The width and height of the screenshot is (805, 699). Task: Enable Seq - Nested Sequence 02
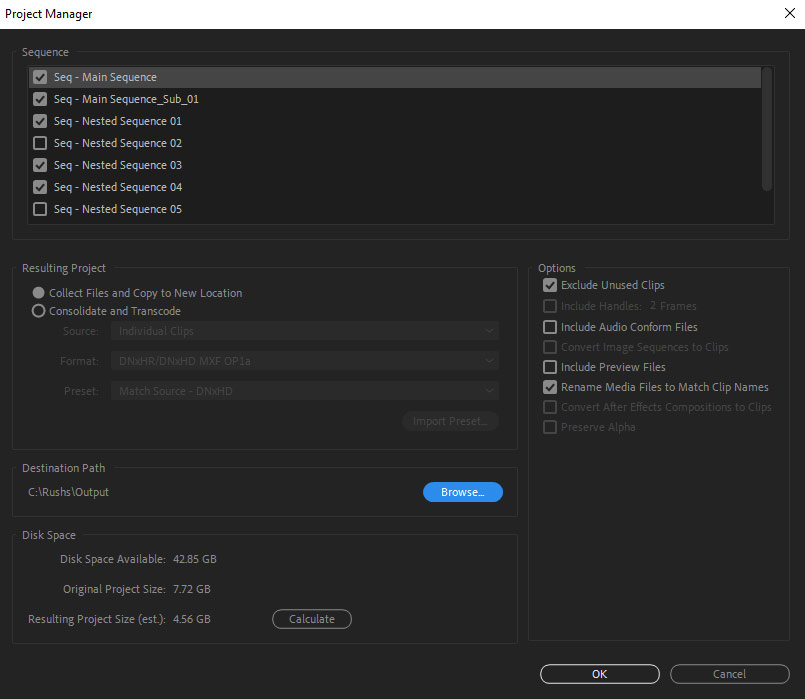pos(39,142)
